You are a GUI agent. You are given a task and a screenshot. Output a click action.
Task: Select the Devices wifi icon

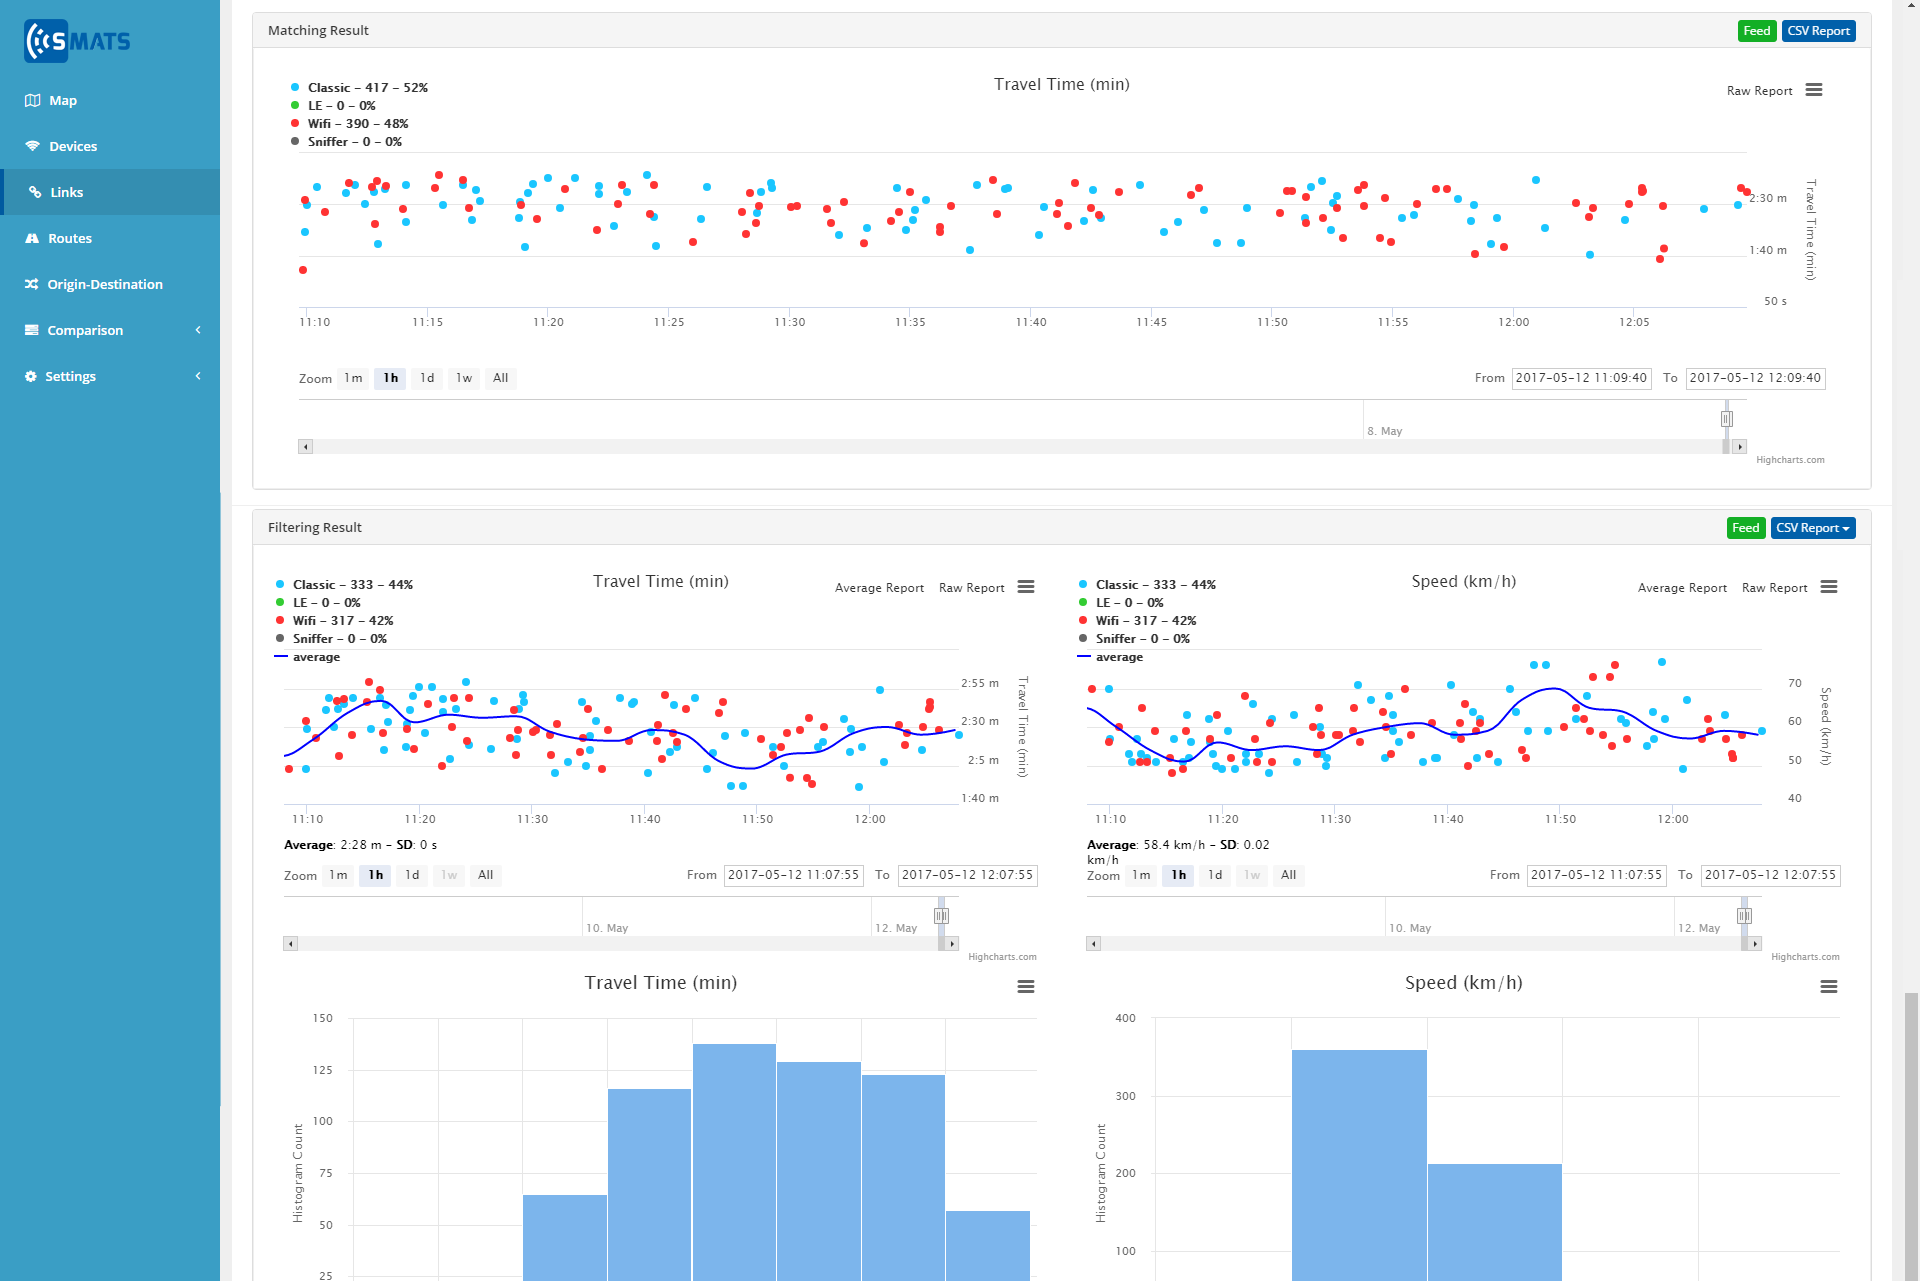coord(33,146)
